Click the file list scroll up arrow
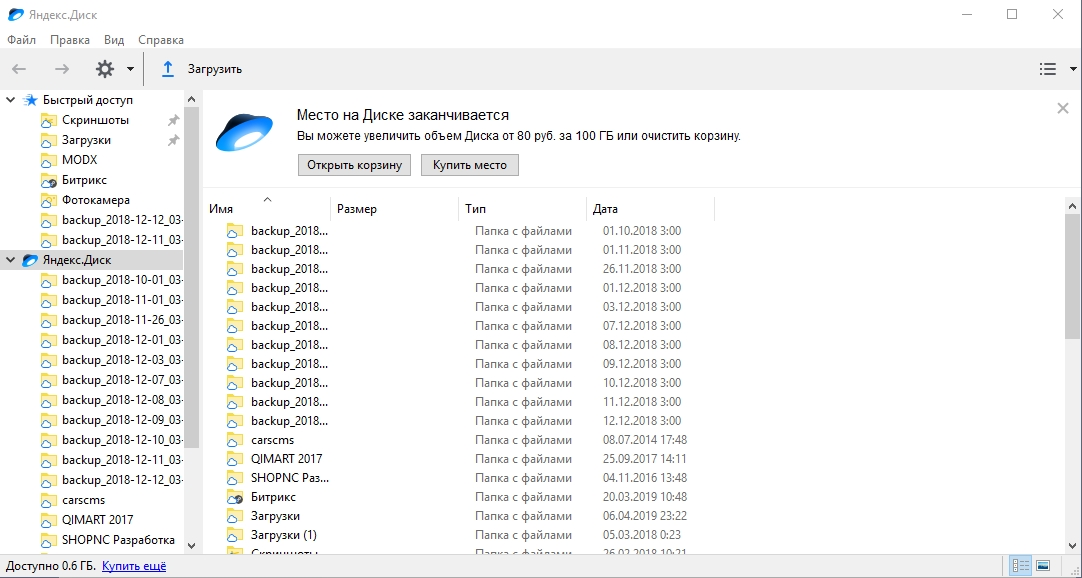This screenshot has width=1082, height=578. click(1072, 206)
